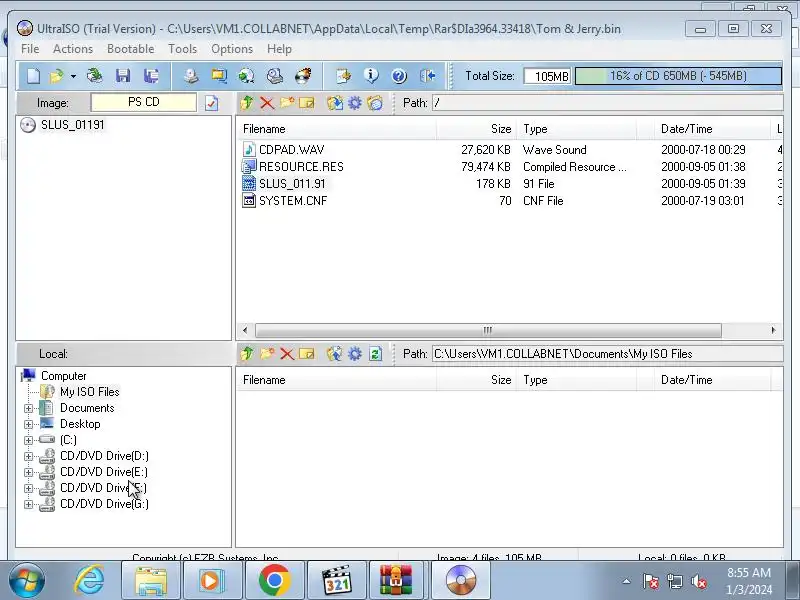This screenshot has width=800, height=600.
Task: Select the RESOURCE.RES file
Action: (301, 167)
